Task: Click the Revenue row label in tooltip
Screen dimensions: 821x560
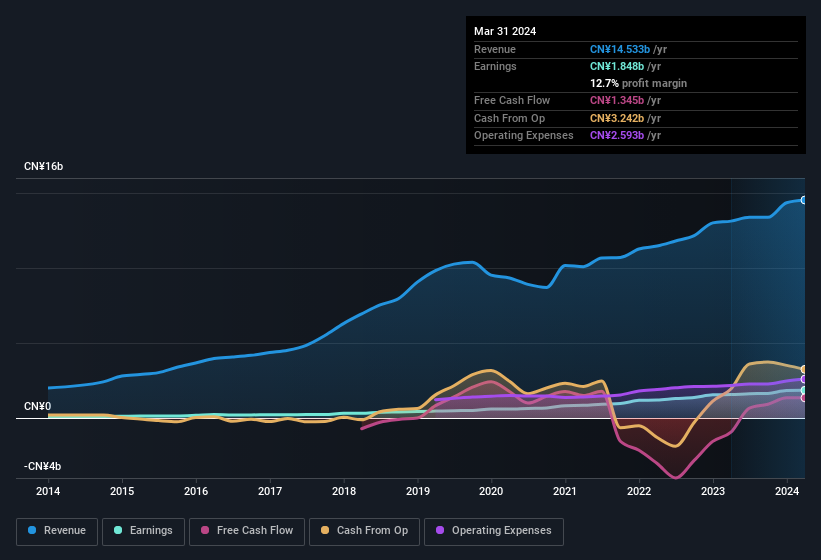Action: [x=495, y=49]
